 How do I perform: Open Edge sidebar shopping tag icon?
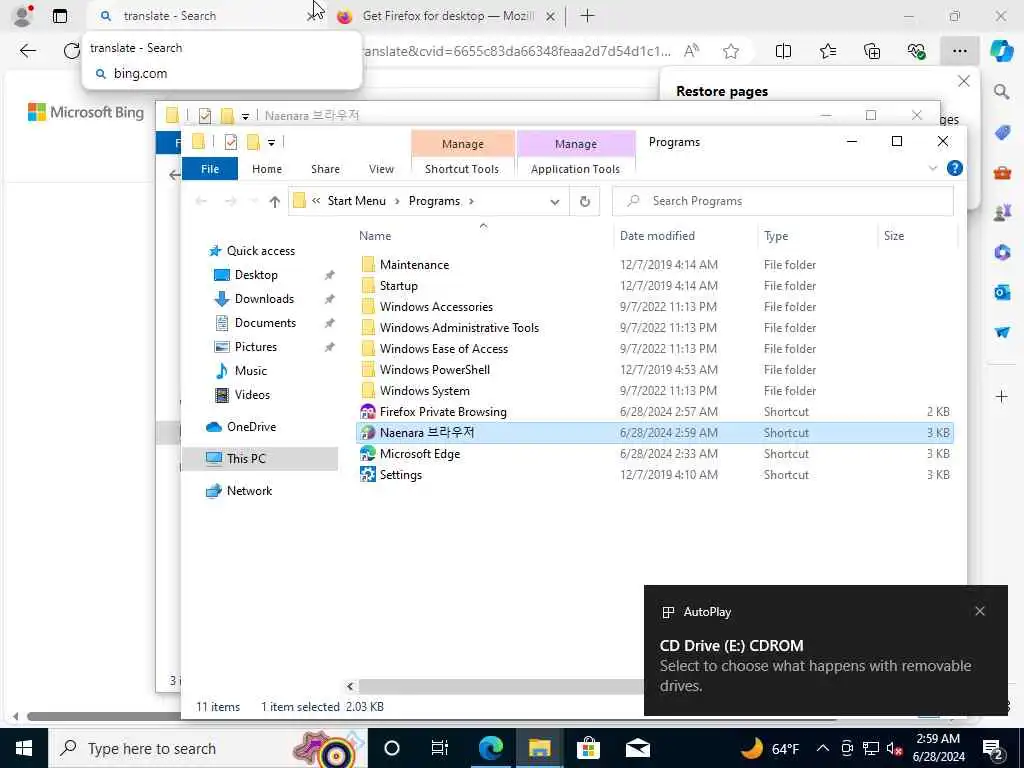(1002, 133)
